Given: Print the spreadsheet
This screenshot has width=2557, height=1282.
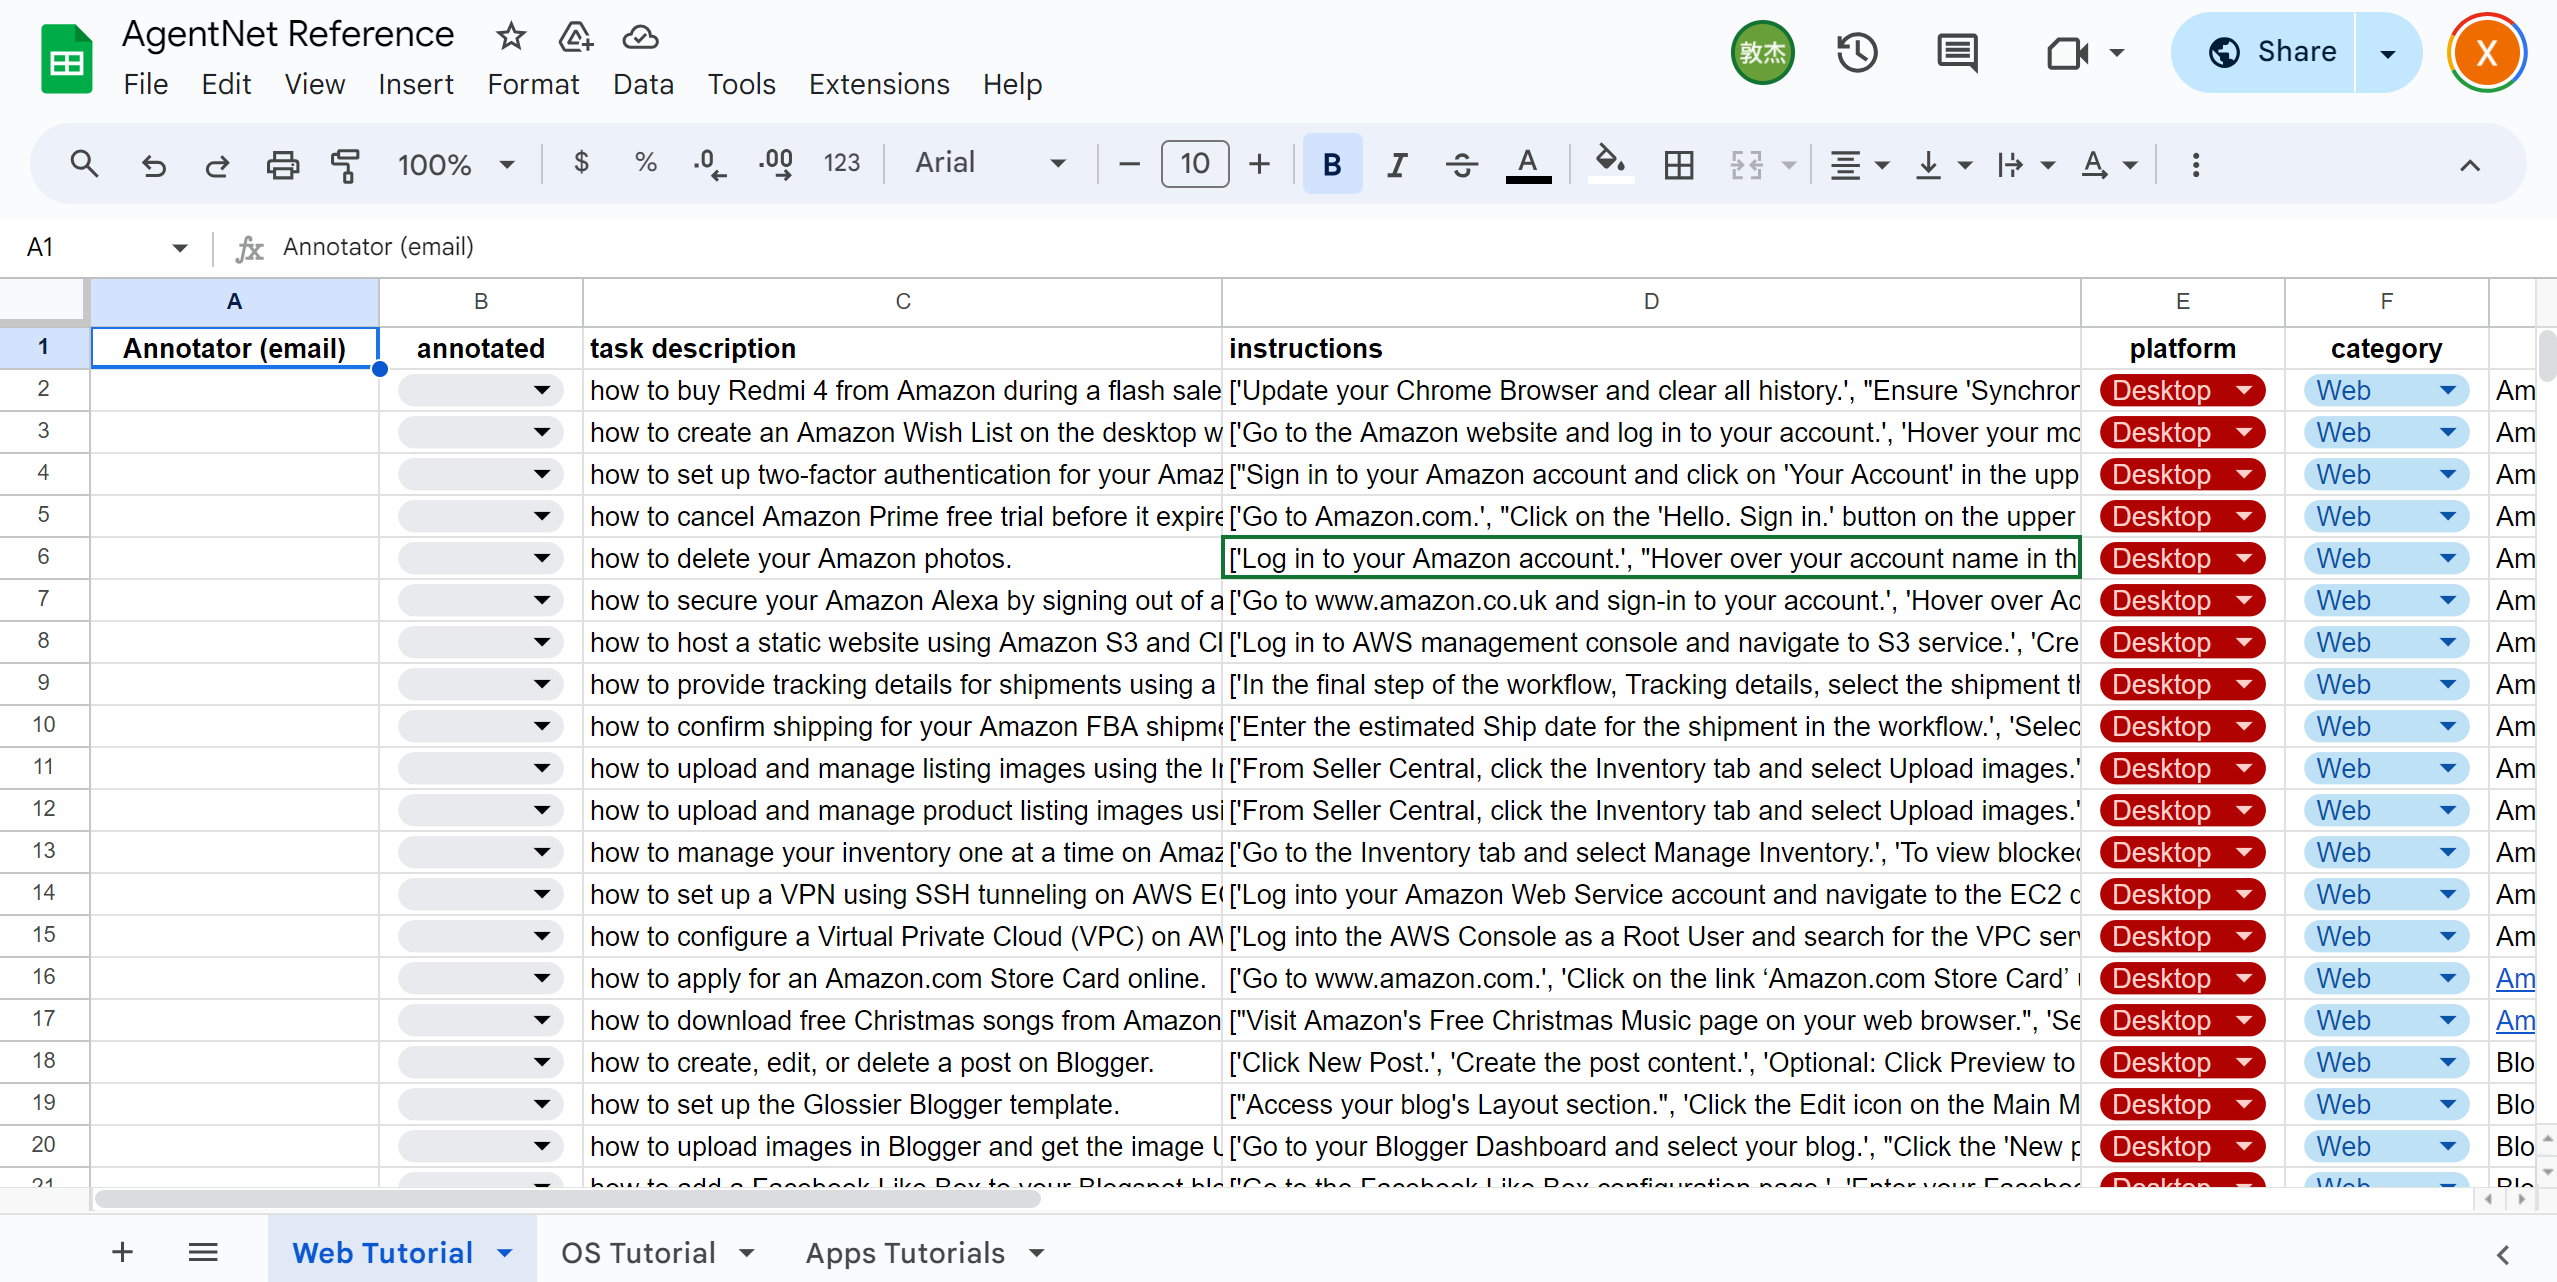Looking at the screenshot, I should coord(282,164).
